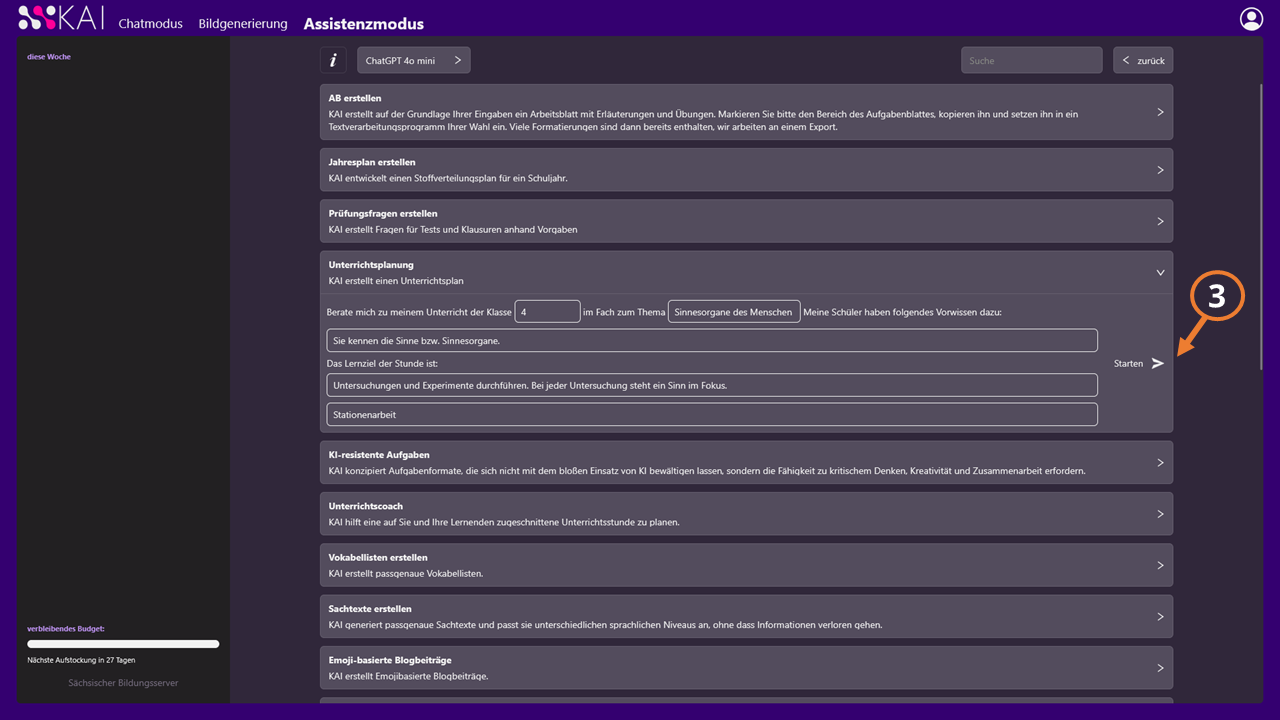1280x720 pixels.
Task: Expand the Prüfungsfragen erstellen assistant
Action: pos(746,221)
